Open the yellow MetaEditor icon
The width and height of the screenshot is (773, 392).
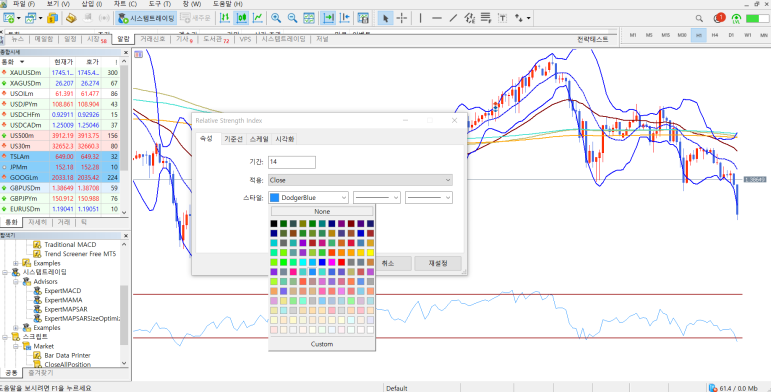pos(71,18)
